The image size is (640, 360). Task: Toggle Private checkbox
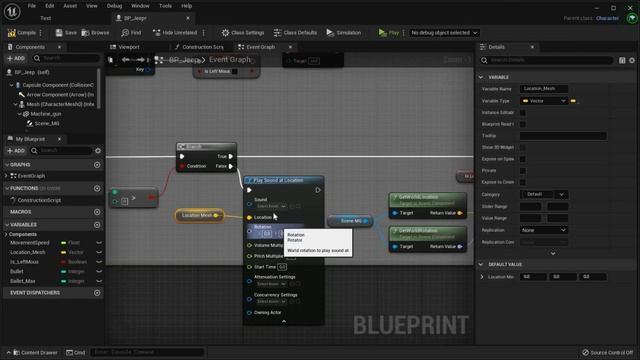522,171
